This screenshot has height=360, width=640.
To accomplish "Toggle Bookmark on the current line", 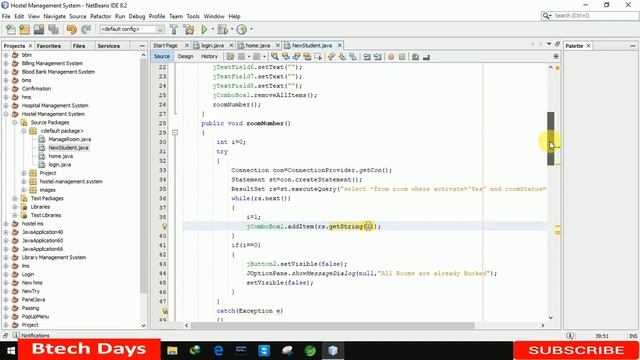I will coord(353,57).
